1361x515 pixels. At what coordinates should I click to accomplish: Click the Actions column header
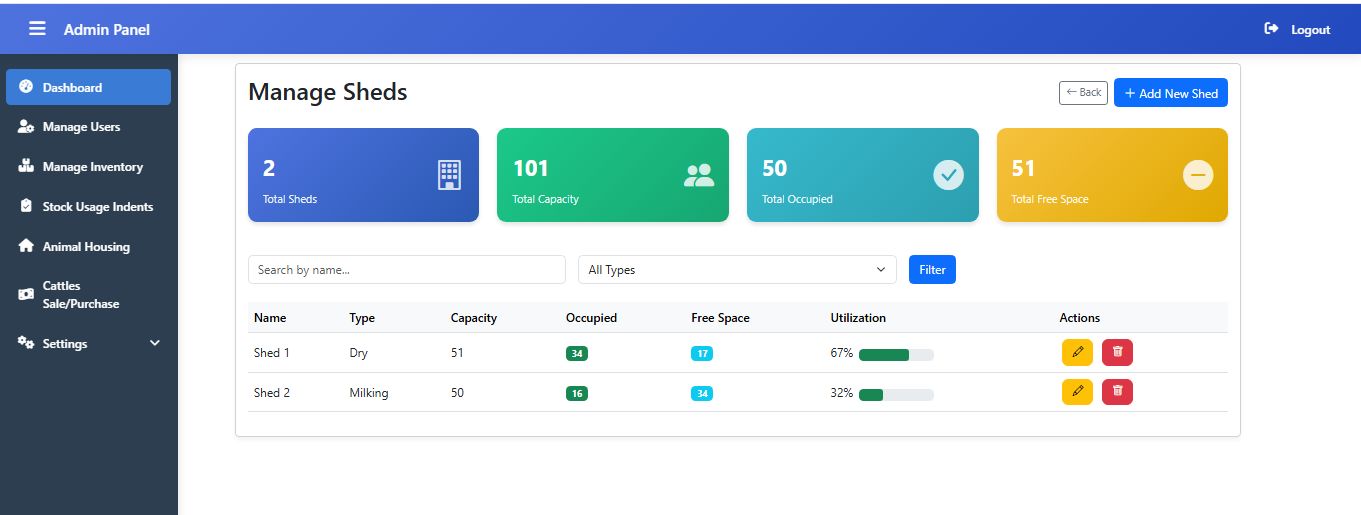tap(1080, 318)
